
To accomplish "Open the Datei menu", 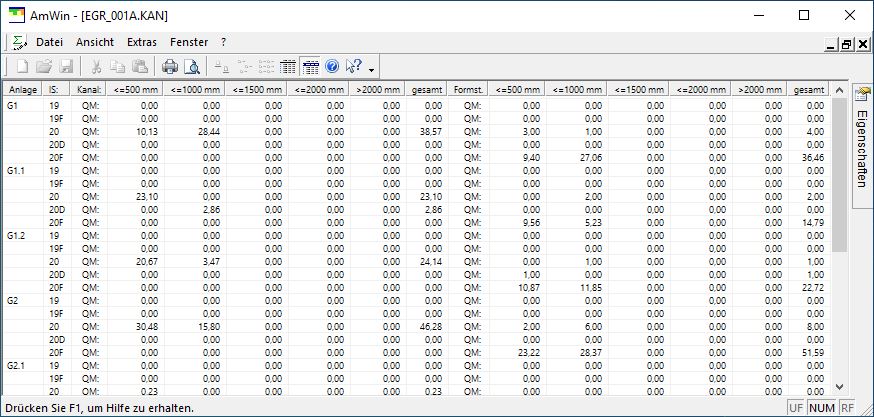I will (x=50, y=42).
